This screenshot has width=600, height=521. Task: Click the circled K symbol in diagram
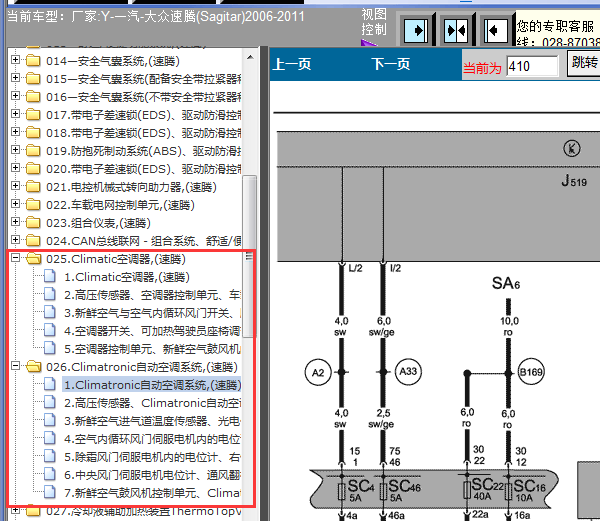[572, 148]
